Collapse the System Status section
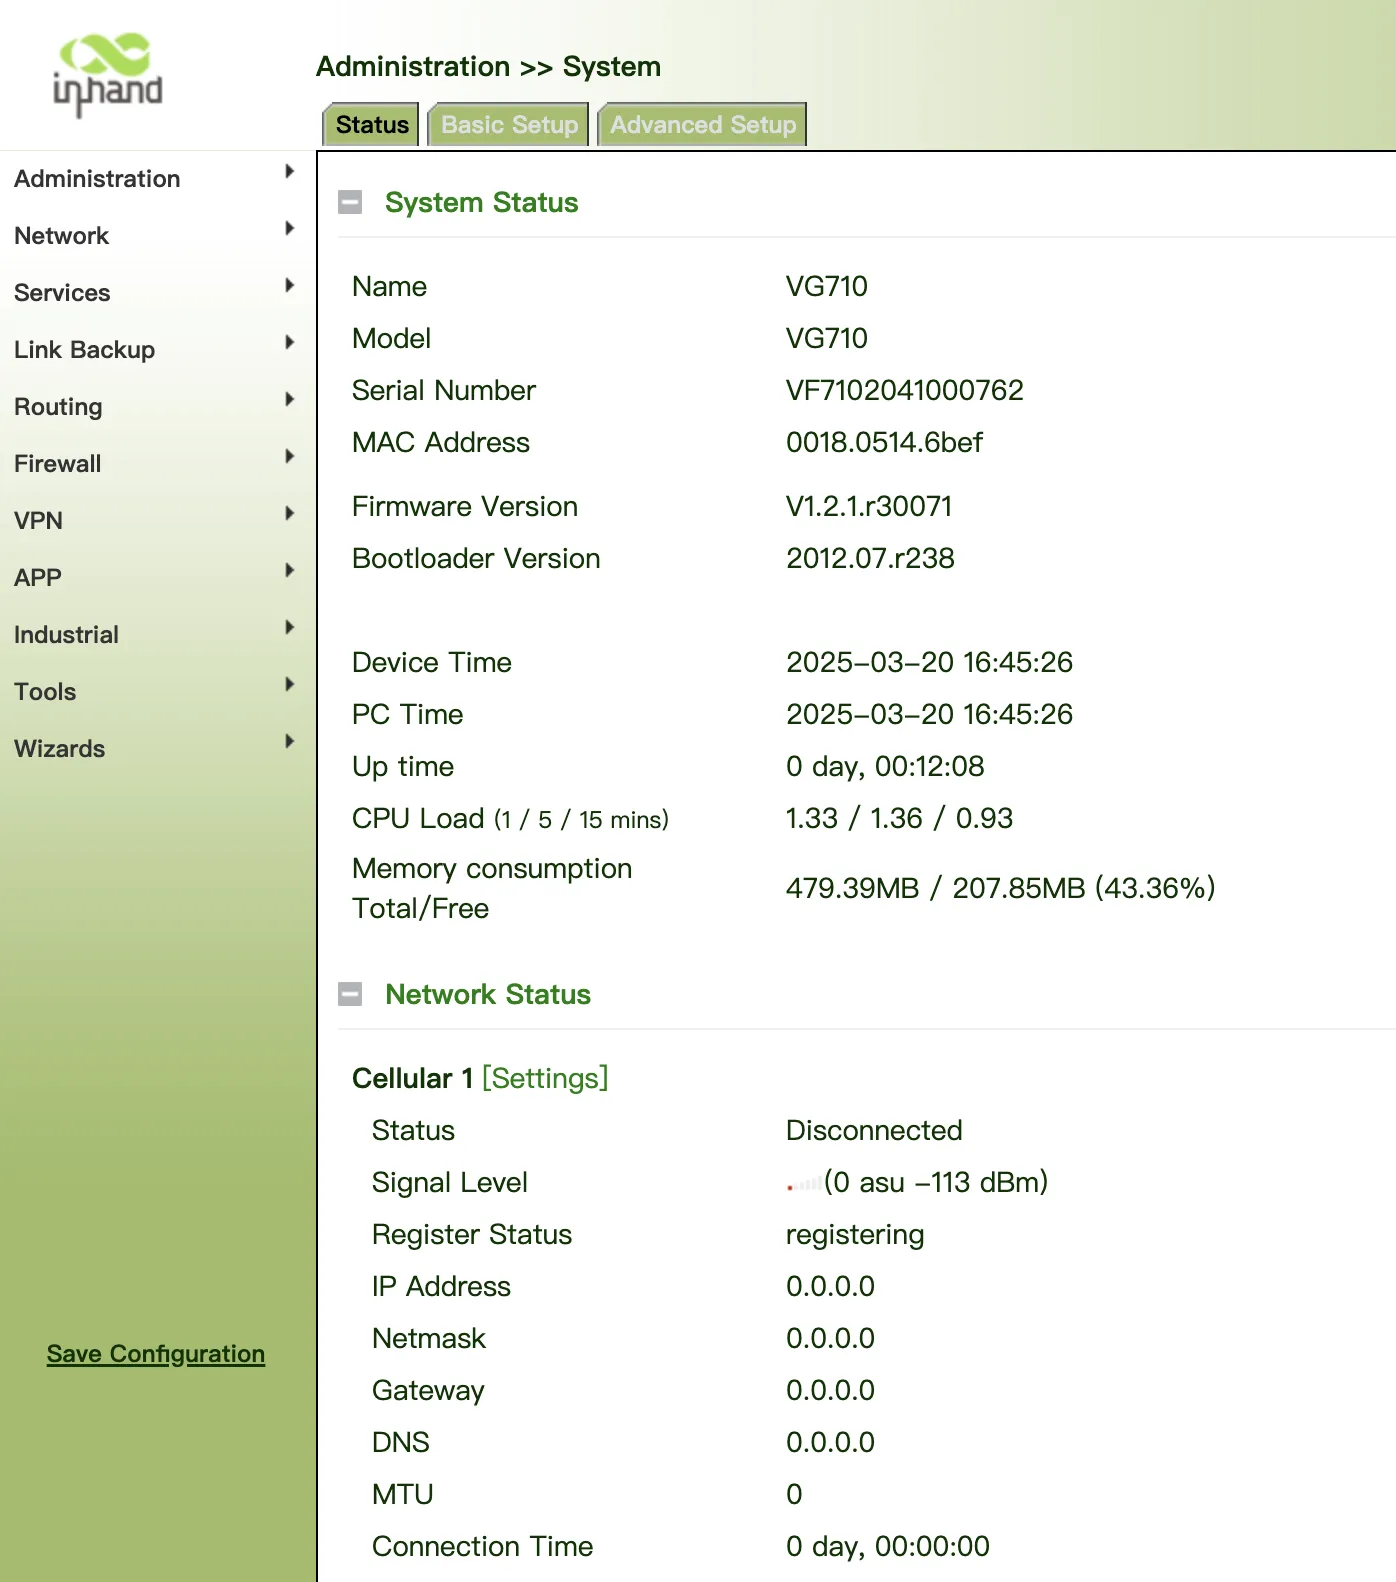 [x=350, y=202]
